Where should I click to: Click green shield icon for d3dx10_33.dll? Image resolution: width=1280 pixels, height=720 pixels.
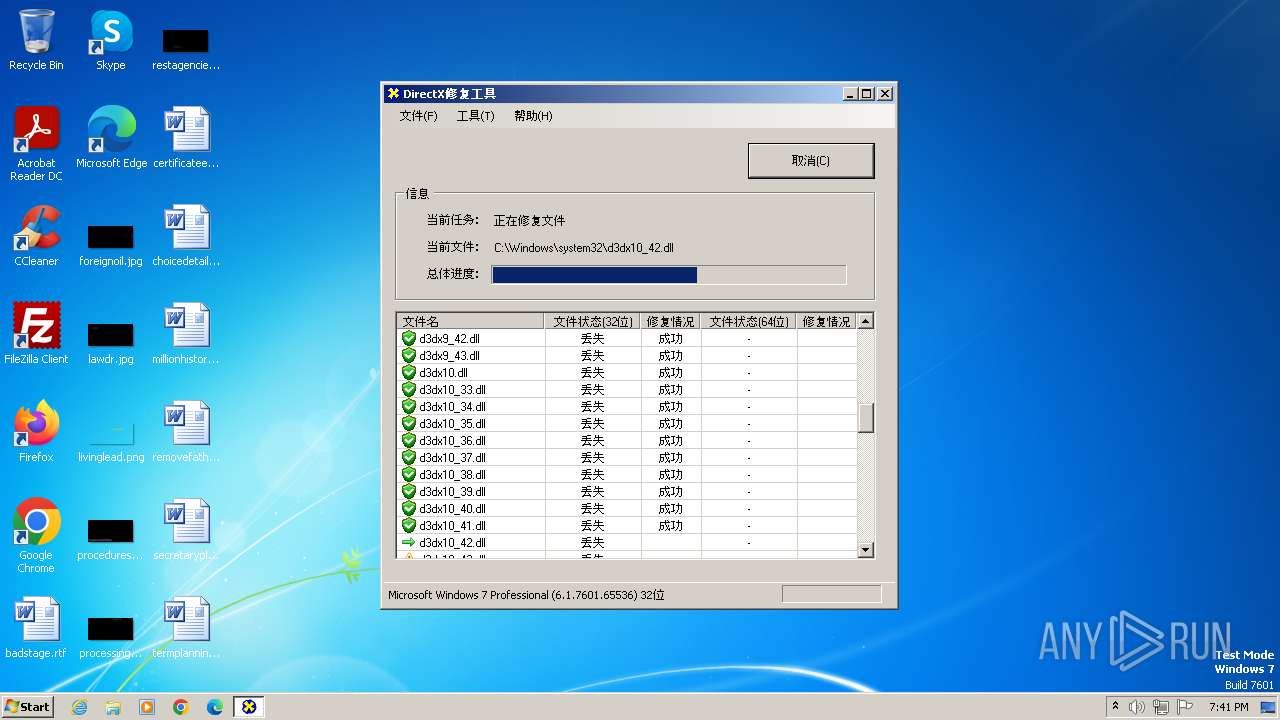tap(409, 390)
